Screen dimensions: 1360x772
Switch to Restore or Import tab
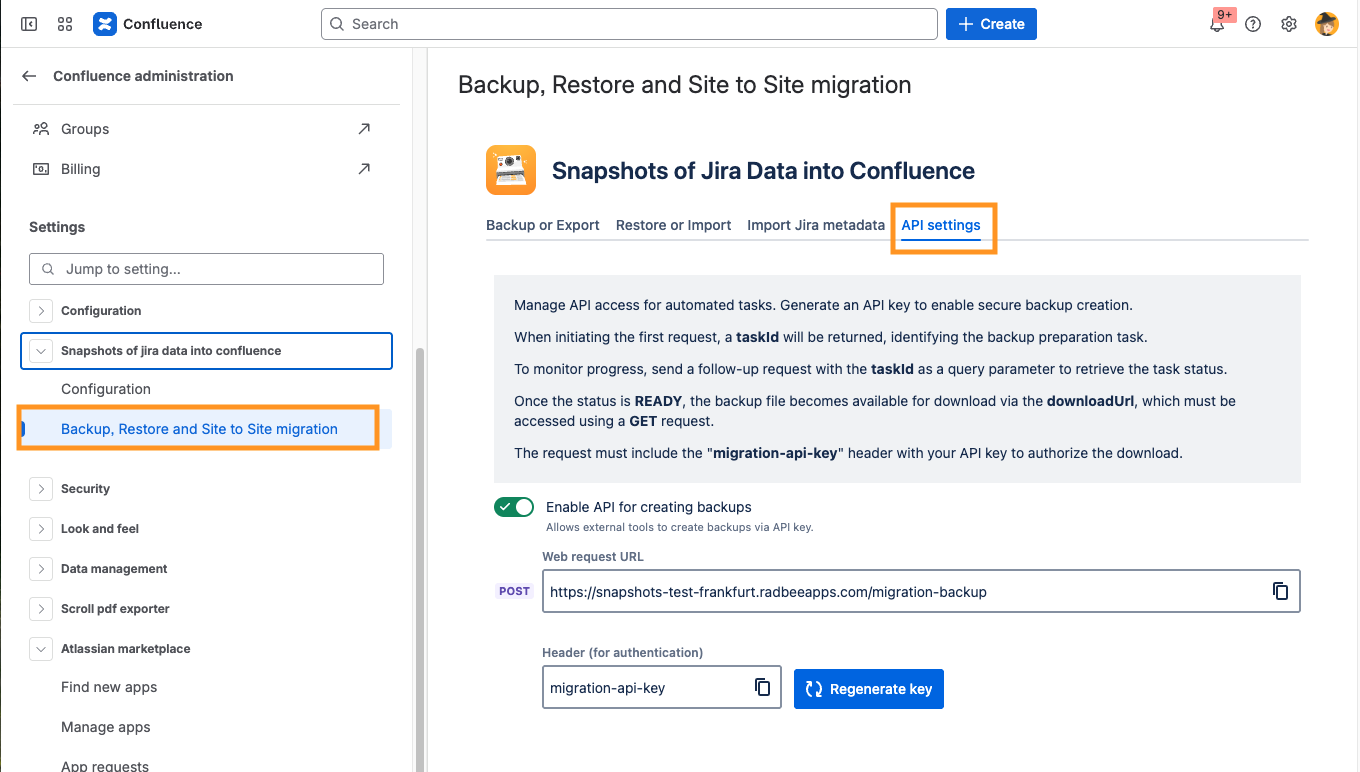(x=674, y=225)
